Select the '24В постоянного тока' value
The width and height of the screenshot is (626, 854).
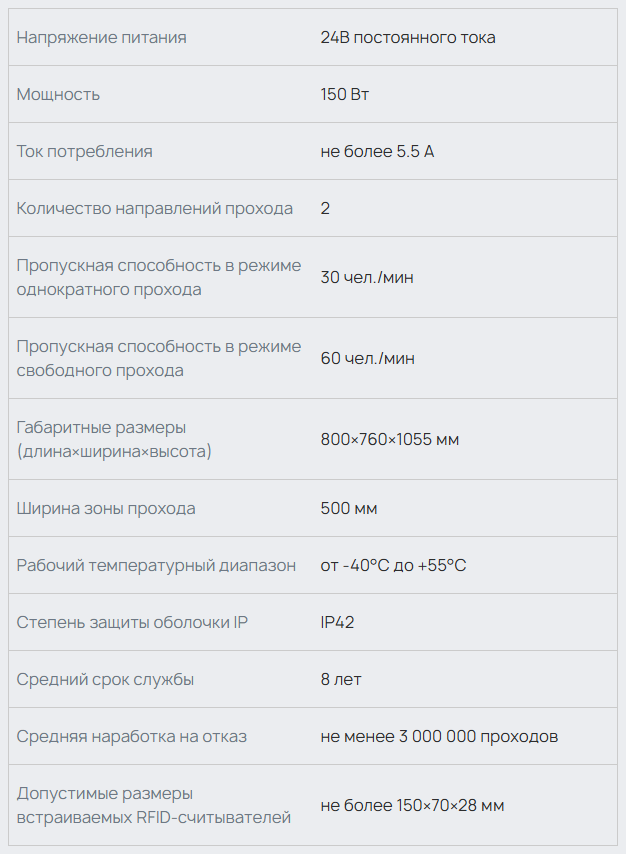click(x=408, y=38)
